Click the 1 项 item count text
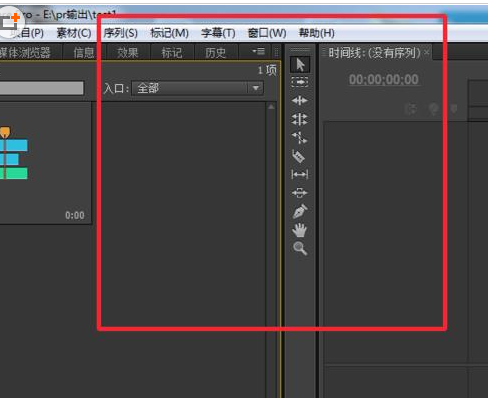Image resolution: width=488 pixels, height=398 pixels. [x=267, y=70]
